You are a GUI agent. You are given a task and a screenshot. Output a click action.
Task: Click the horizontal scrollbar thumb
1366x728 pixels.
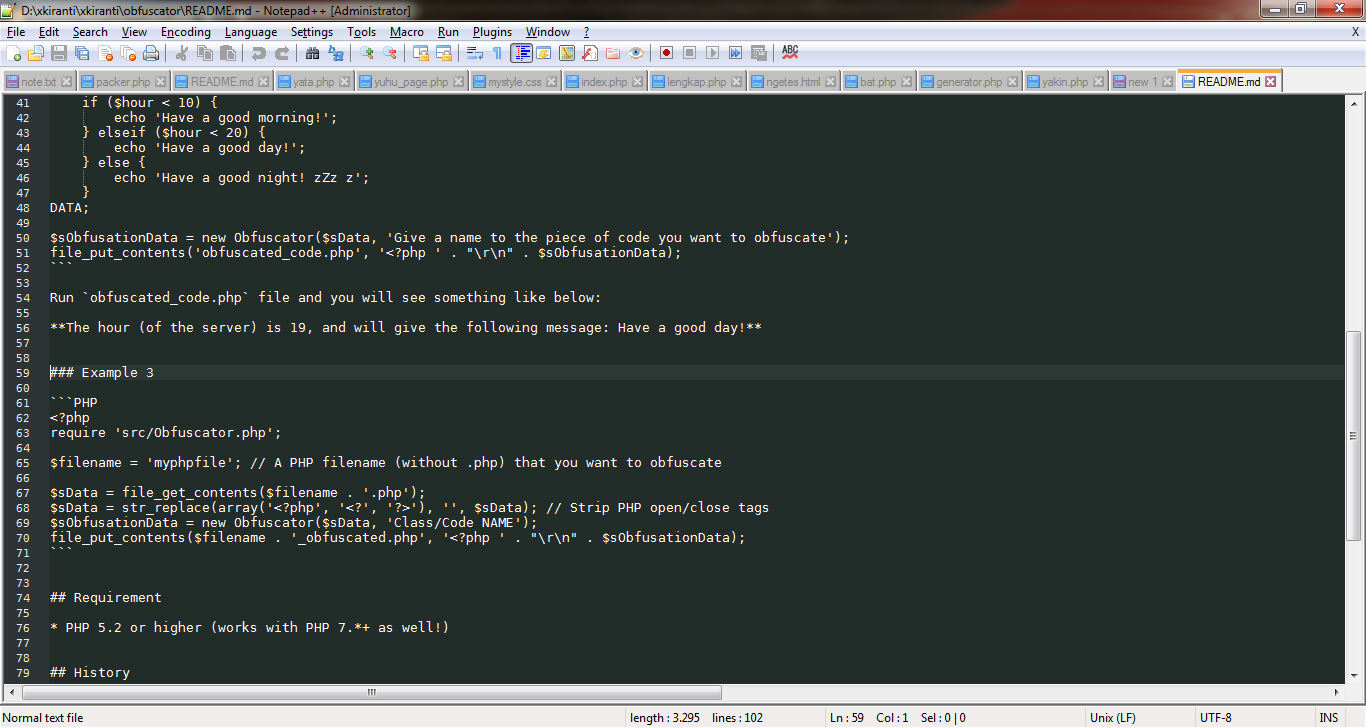[371, 692]
